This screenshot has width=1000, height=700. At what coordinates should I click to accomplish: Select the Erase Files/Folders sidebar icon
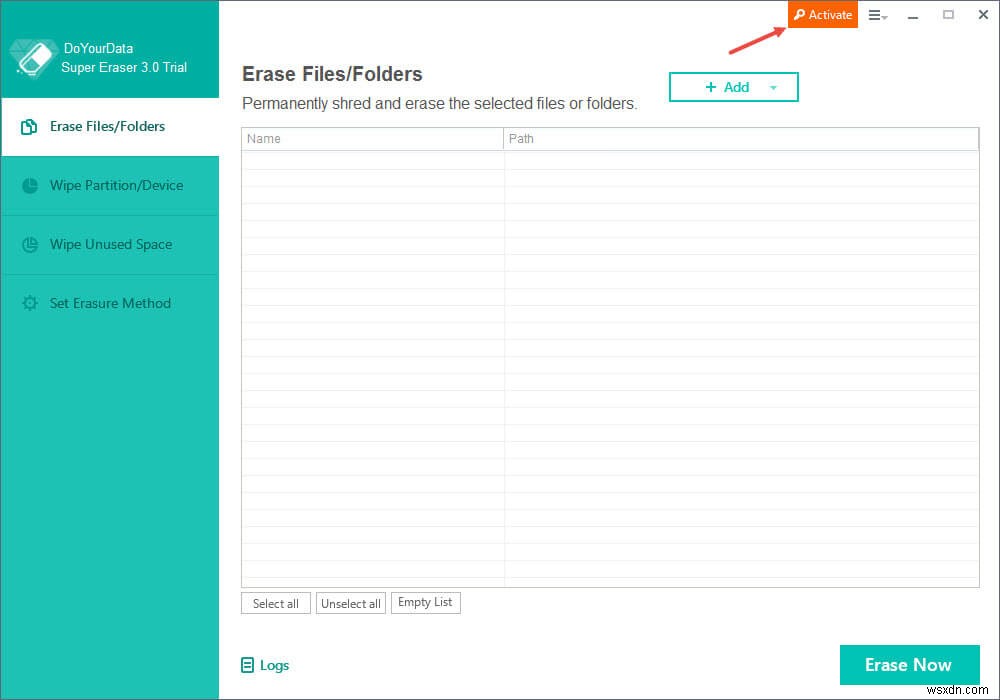(x=29, y=126)
